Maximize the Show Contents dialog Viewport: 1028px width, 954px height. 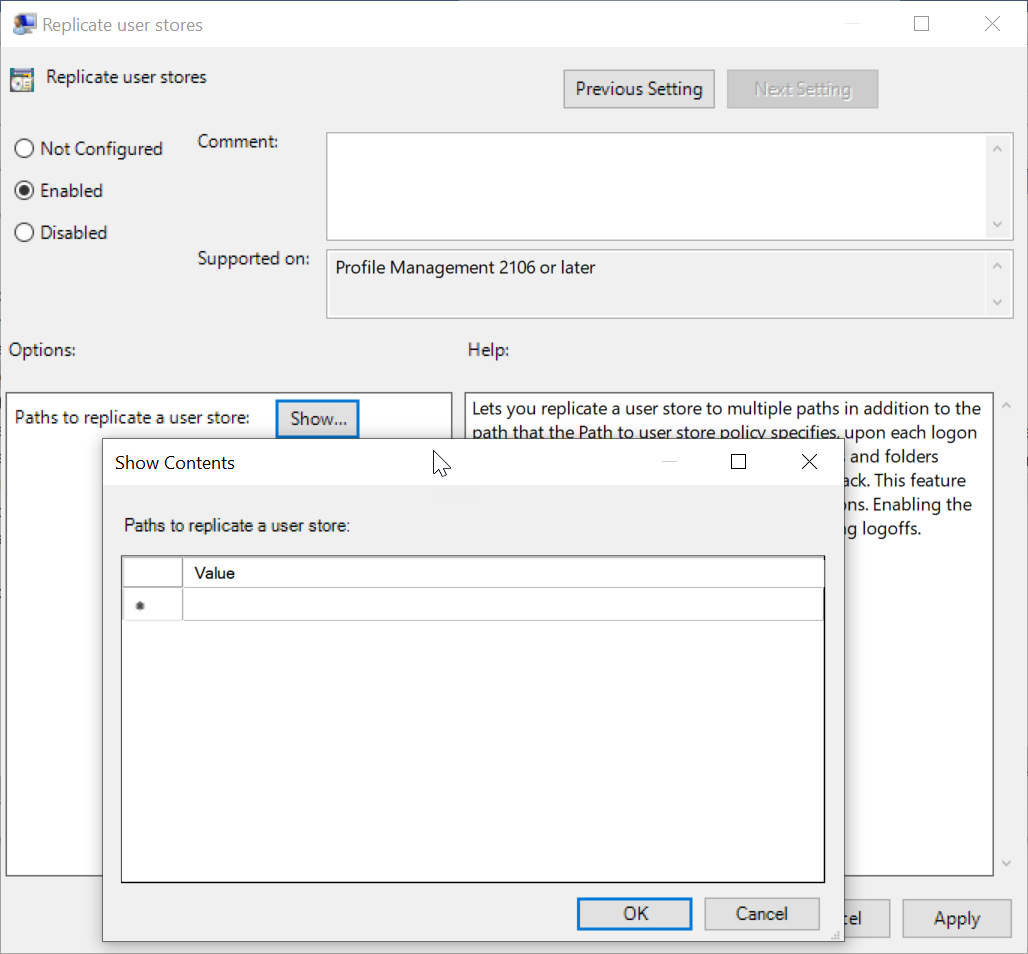pyautogui.click(x=738, y=462)
